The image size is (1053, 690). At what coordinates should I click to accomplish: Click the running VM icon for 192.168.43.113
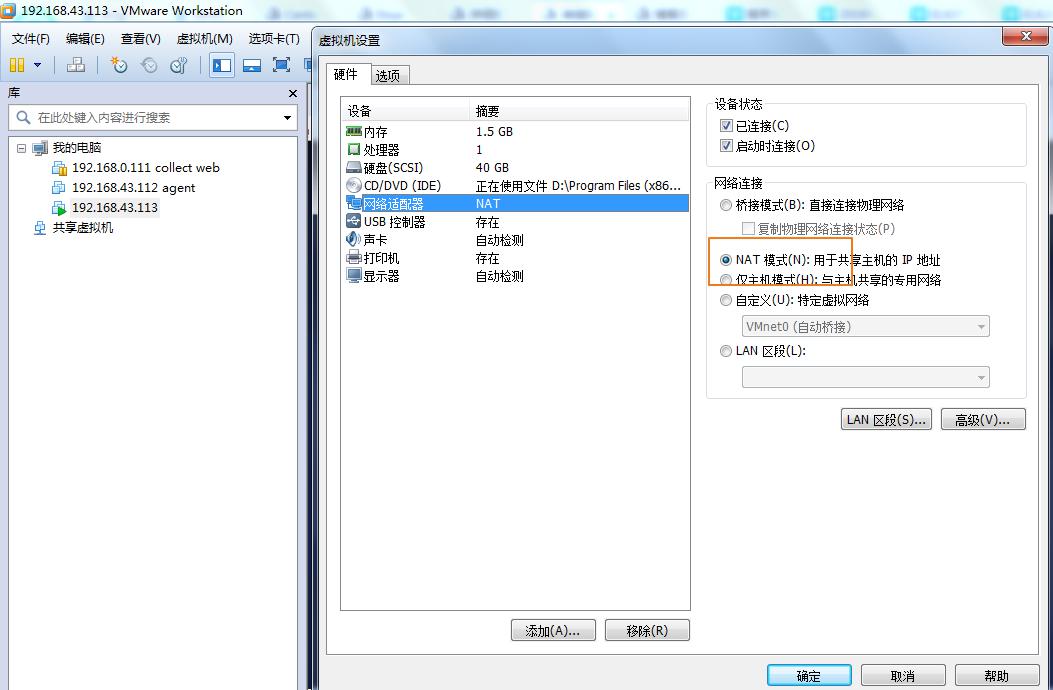click(59, 208)
